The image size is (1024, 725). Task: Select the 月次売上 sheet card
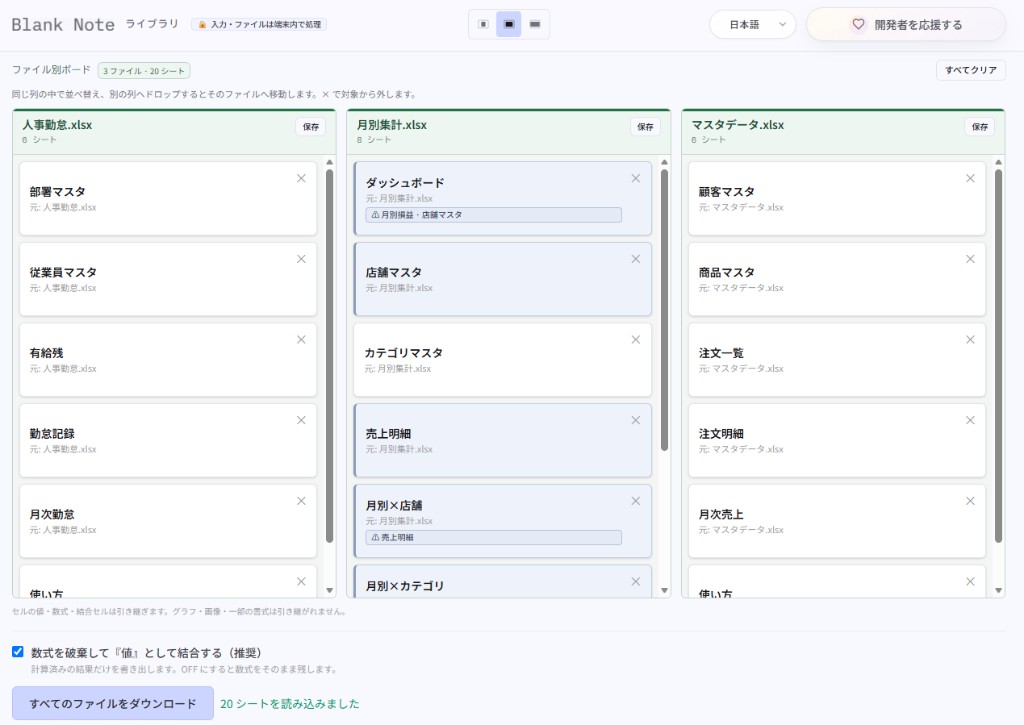click(x=837, y=521)
